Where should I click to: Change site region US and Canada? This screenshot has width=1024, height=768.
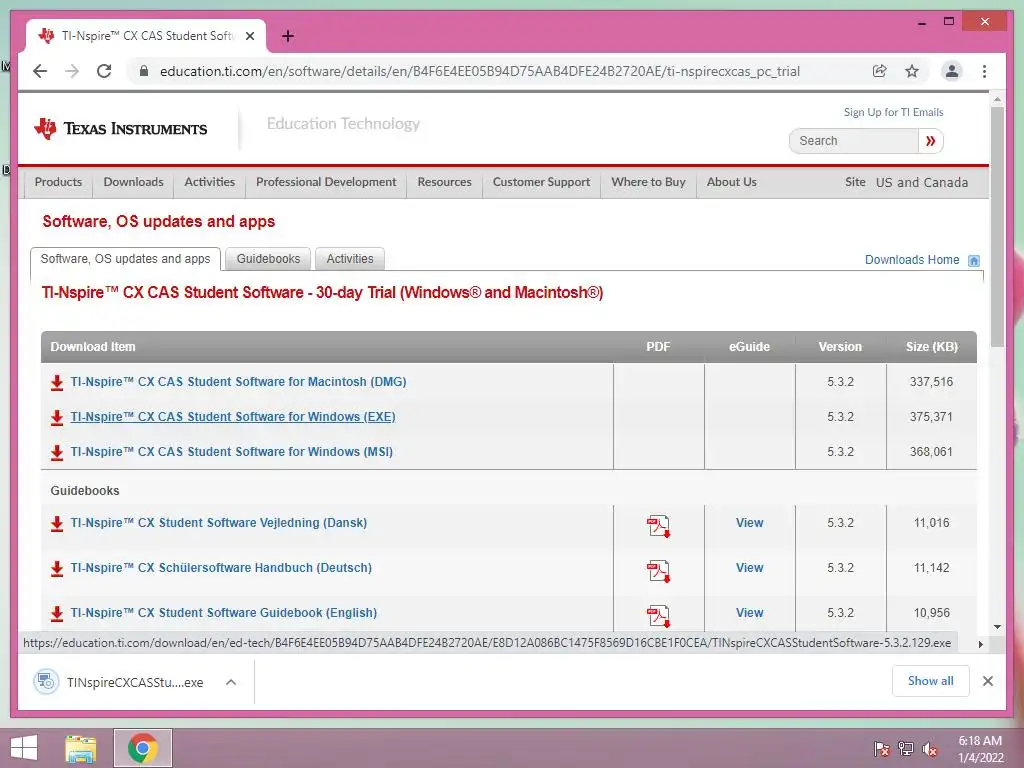click(921, 183)
